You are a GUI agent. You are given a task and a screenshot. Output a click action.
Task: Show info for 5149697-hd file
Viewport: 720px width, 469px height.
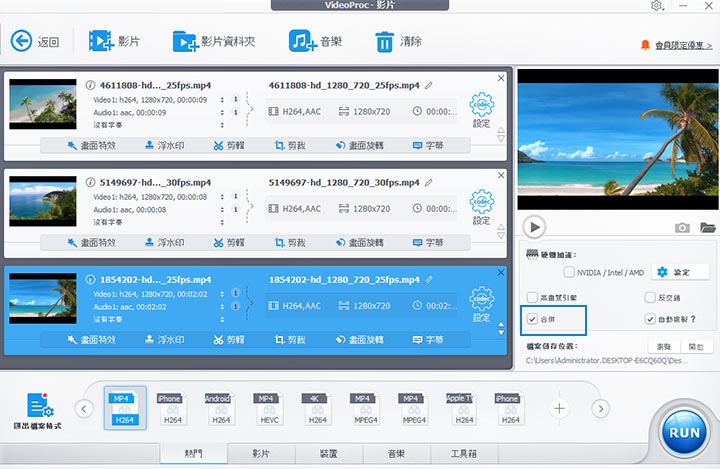tap(90, 182)
